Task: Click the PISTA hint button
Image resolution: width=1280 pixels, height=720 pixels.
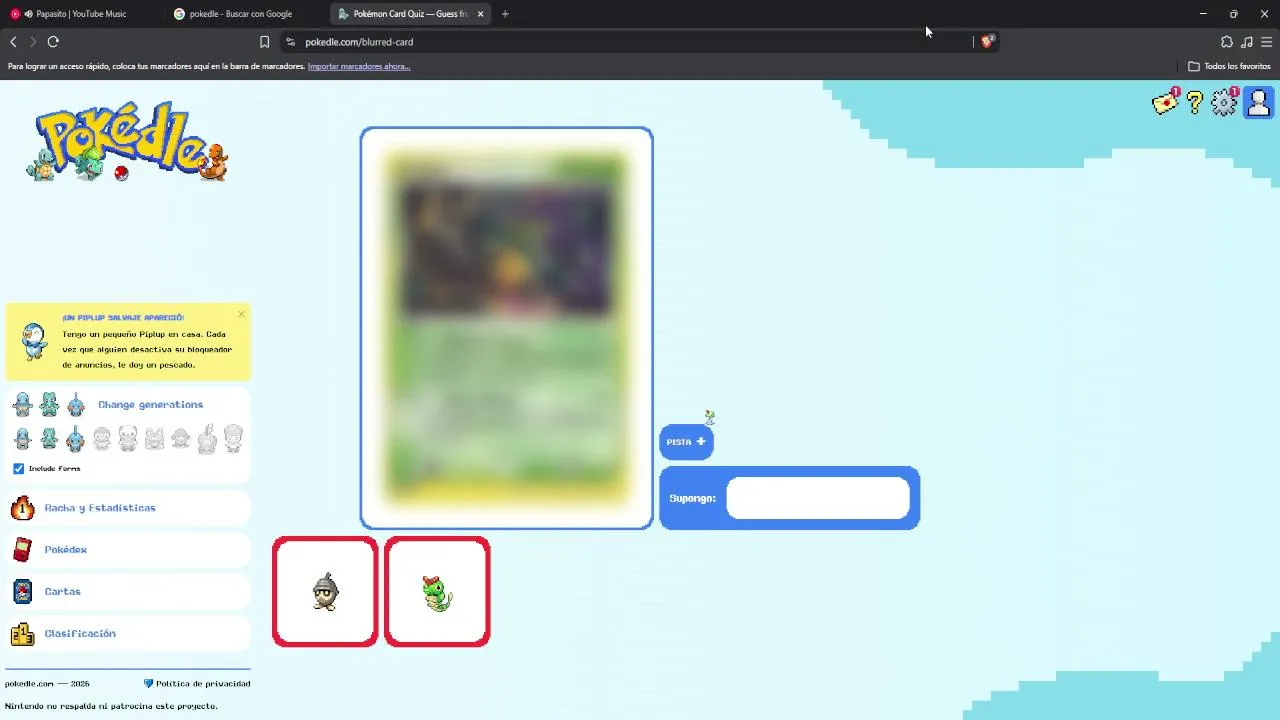Action: pyautogui.click(x=686, y=442)
